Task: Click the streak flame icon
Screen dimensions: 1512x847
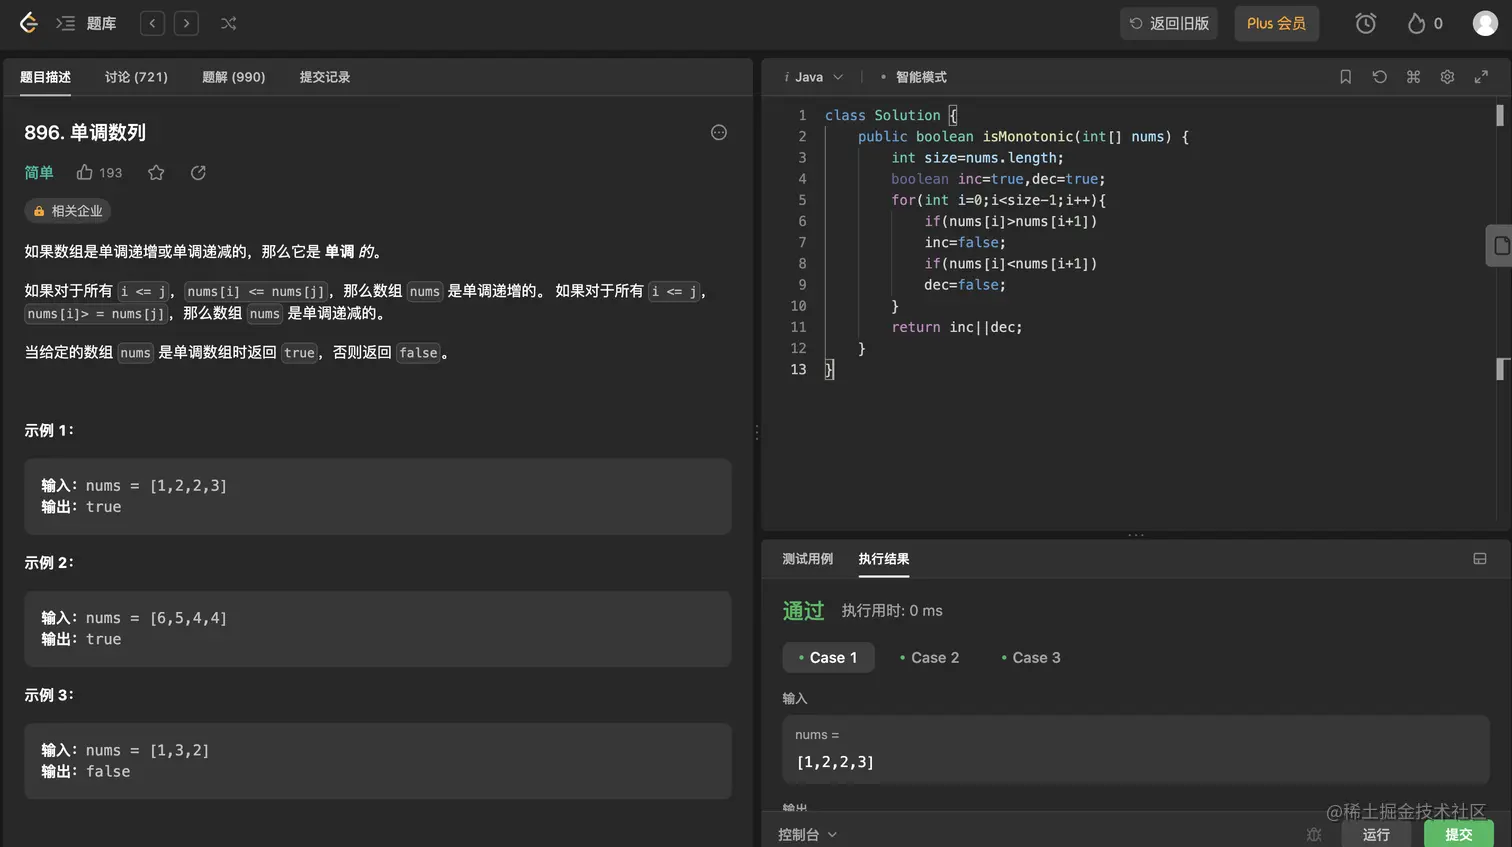Action: point(1416,23)
